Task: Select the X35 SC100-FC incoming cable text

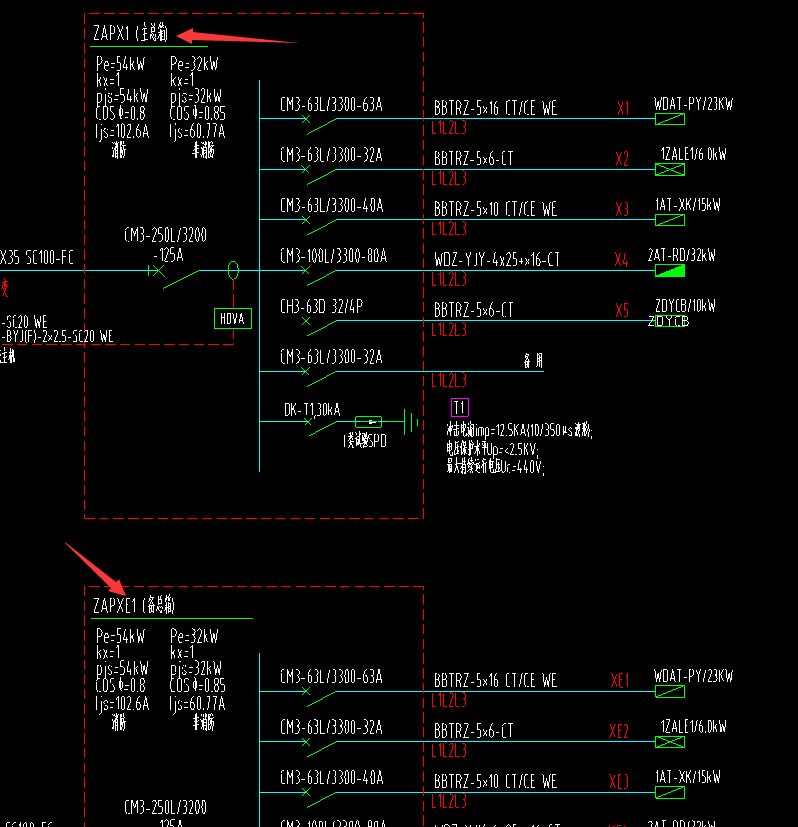Action: pyautogui.click(x=37, y=257)
